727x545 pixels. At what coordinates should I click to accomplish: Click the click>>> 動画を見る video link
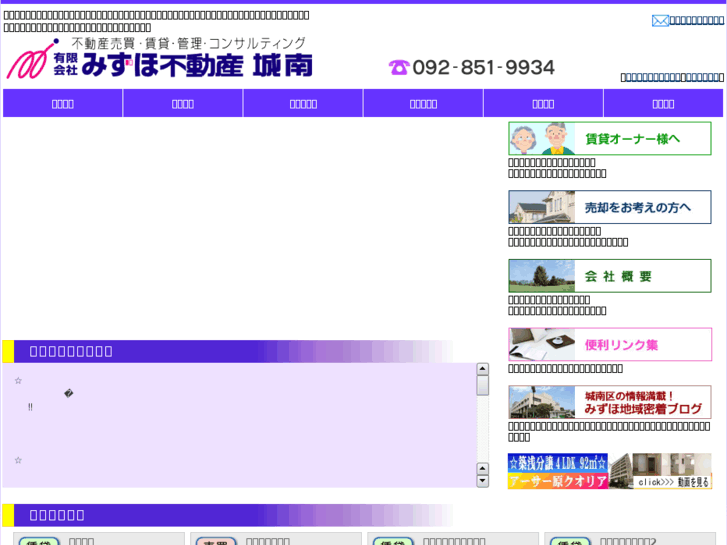(x=673, y=482)
